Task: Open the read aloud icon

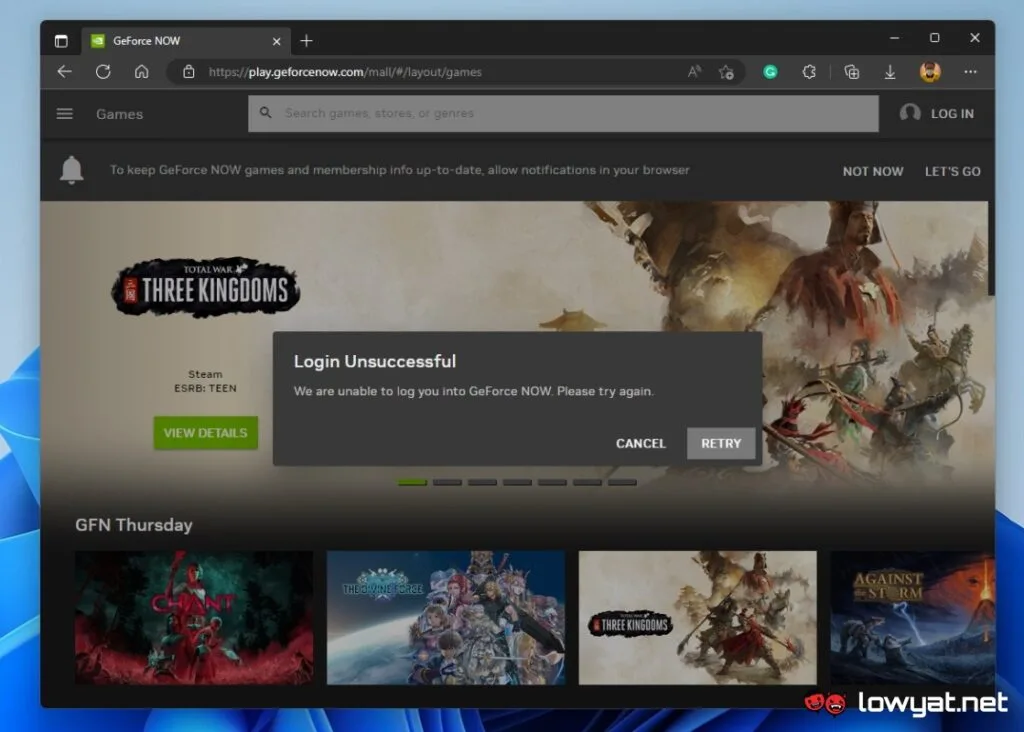Action: pos(694,72)
